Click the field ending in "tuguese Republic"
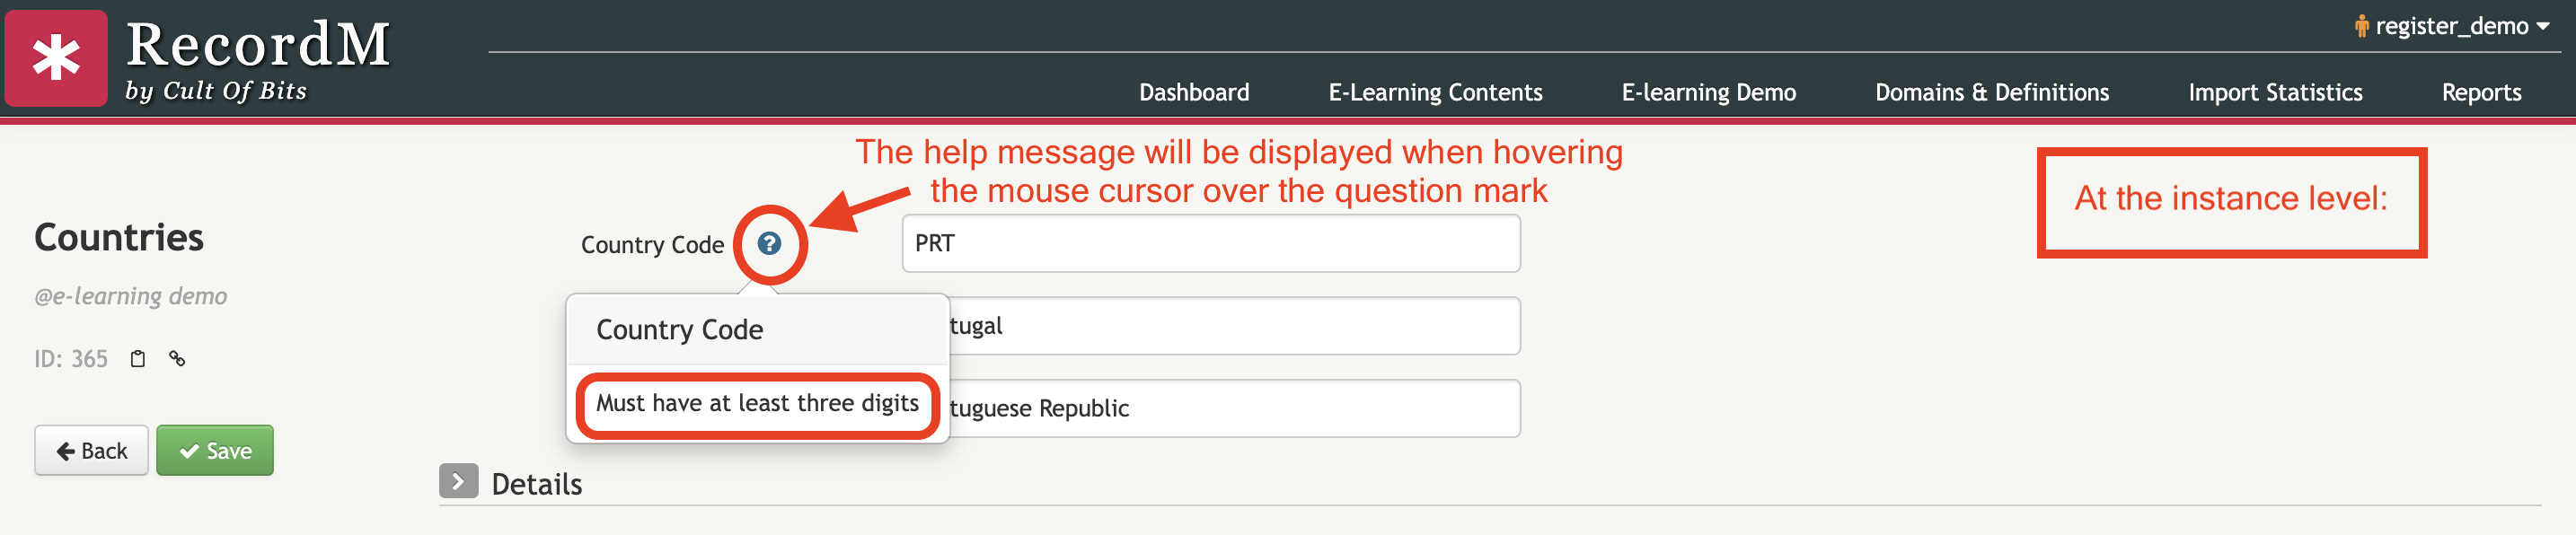 coord(1234,408)
